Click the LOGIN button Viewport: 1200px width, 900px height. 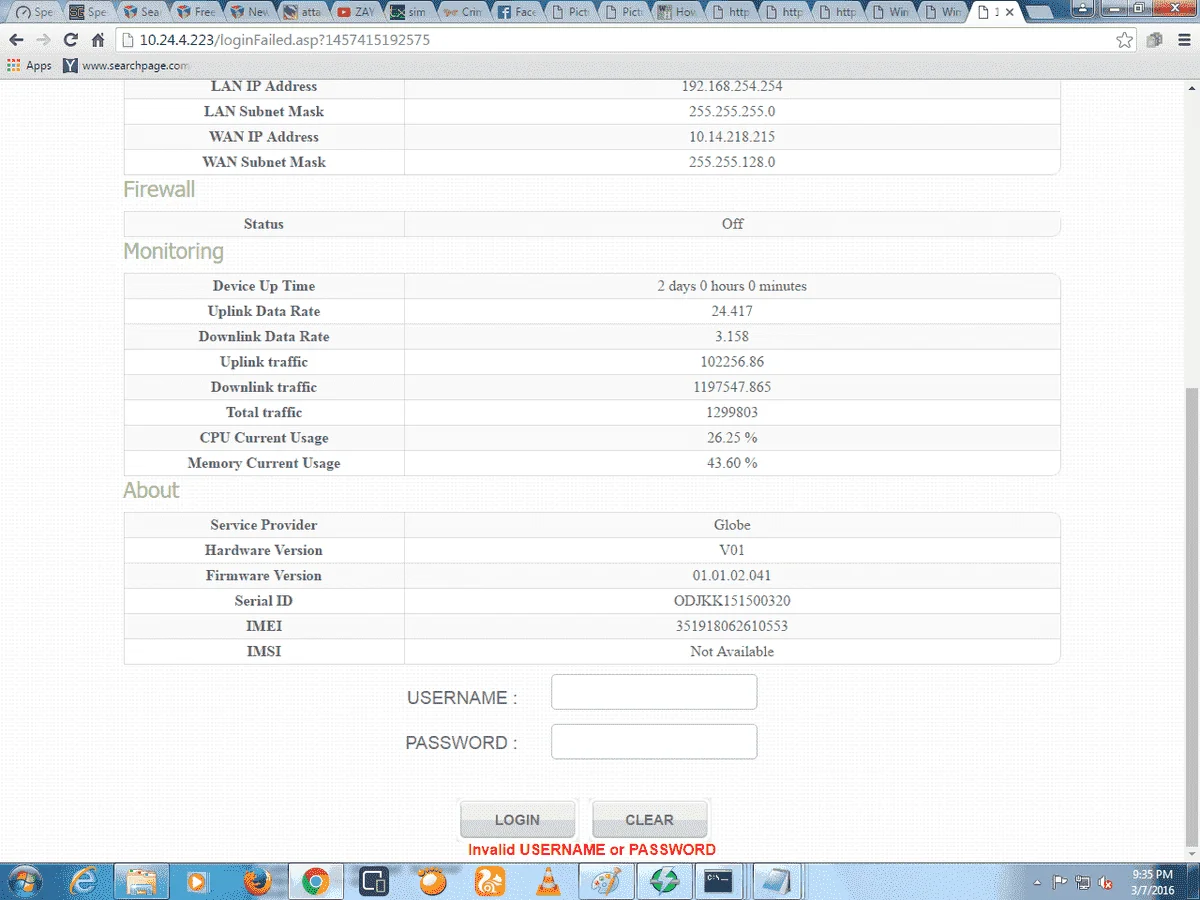(x=517, y=819)
